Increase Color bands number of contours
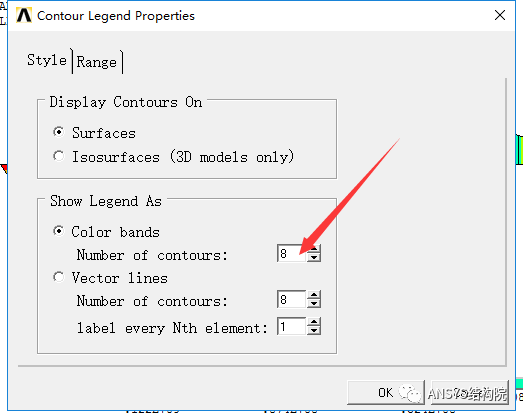The width and height of the screenshot is (523, 418). (x=314, y=249)
